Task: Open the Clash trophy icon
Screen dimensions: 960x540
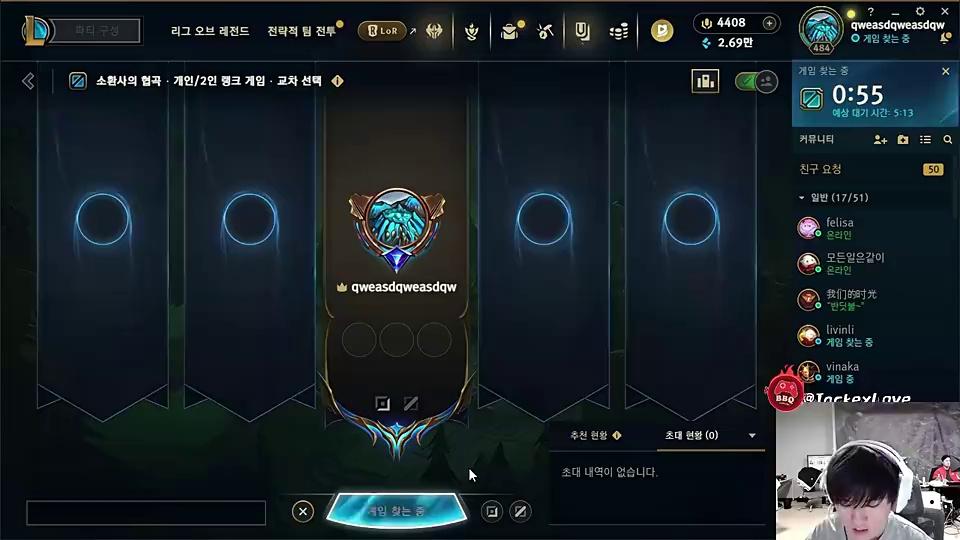Action: (x=471, y=31)
